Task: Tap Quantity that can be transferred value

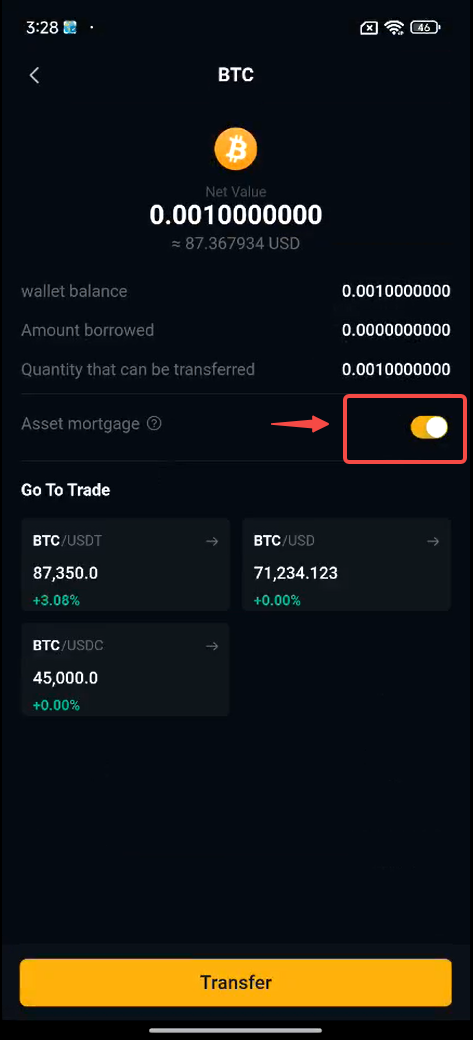Action: pos(396,369)
